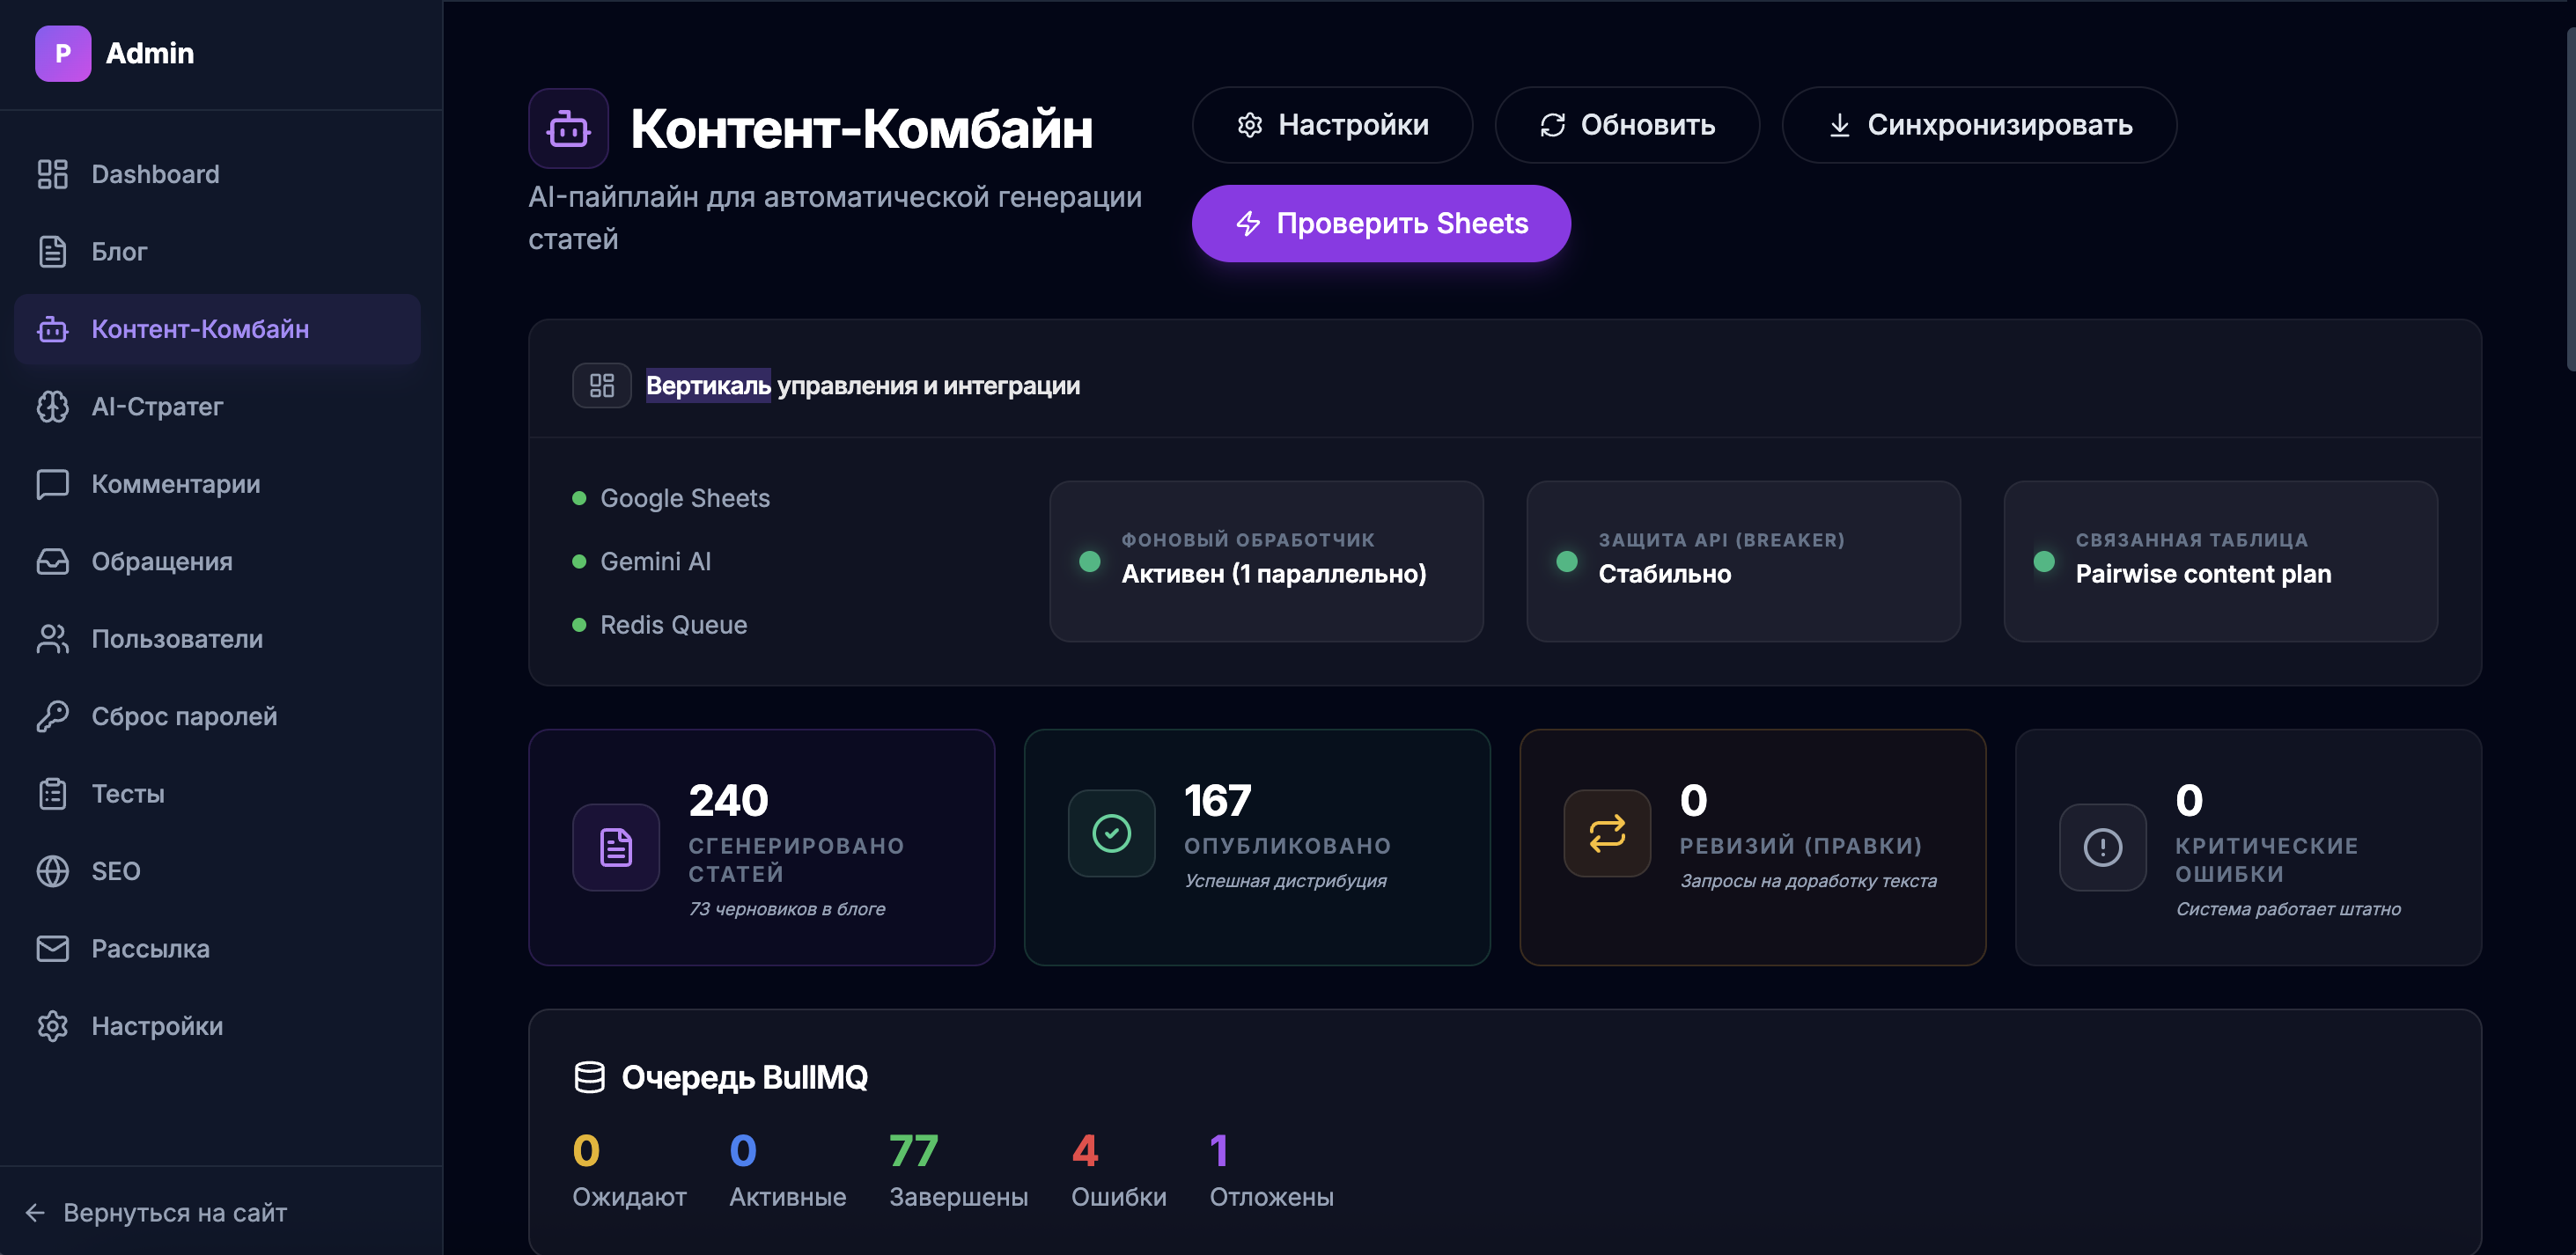Open the Dashboard menu item
Viewport: 2576px width, 1255px height.
[x=155, y=174]
